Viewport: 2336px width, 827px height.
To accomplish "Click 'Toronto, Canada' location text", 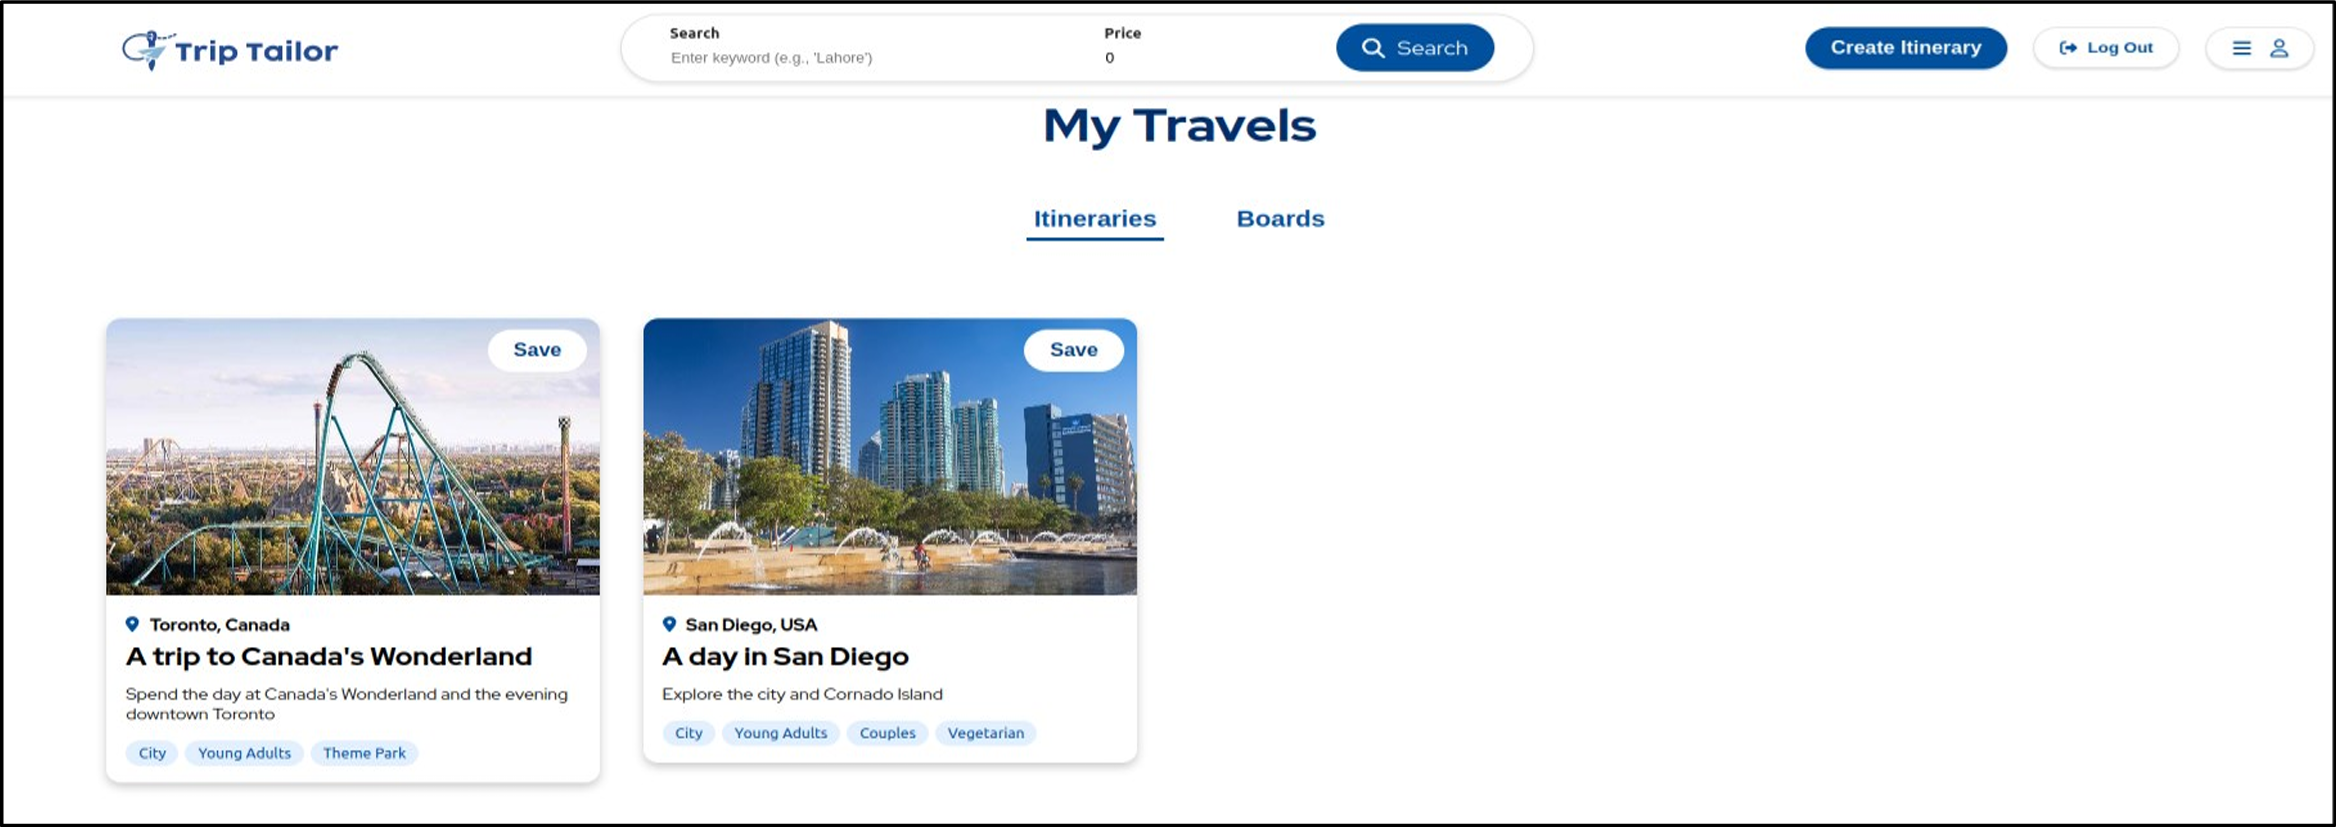I will pyautogui.click(x=220, y=625).
